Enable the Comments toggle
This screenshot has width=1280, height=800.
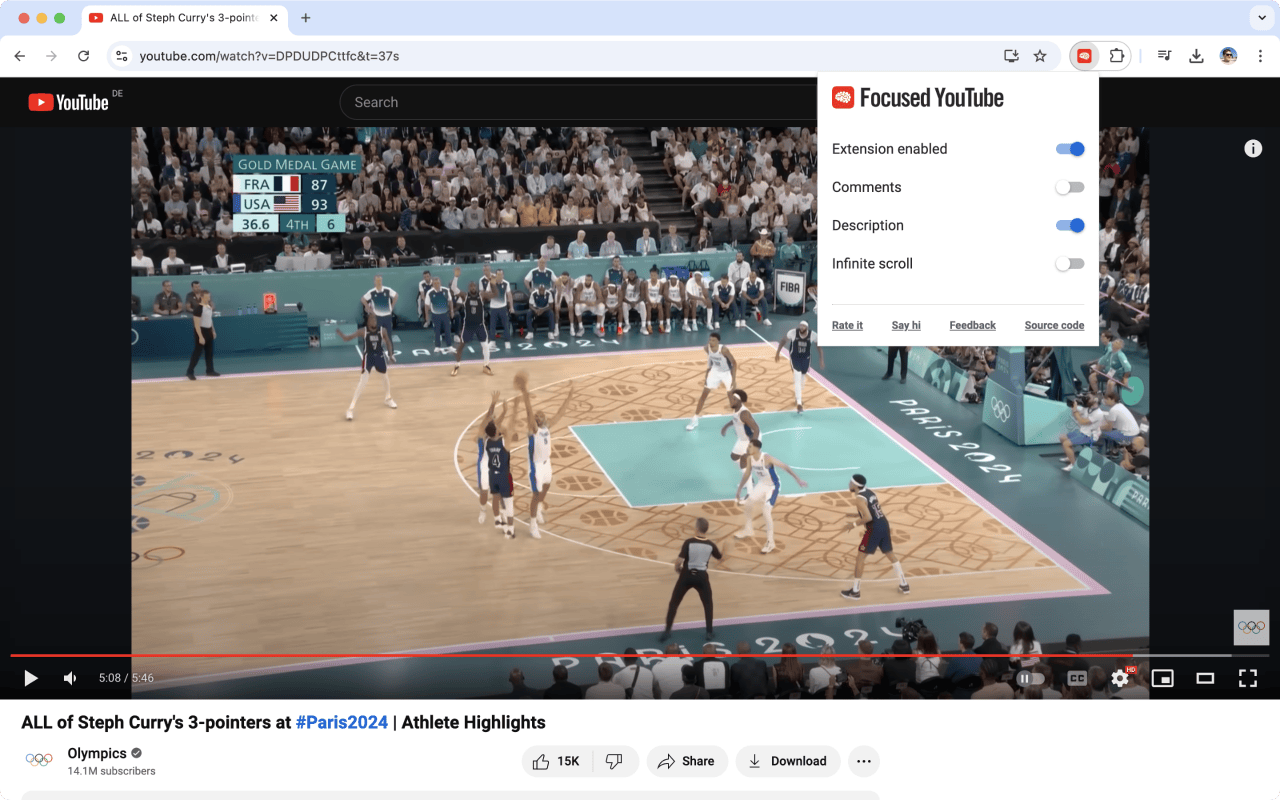(1069, 187)
